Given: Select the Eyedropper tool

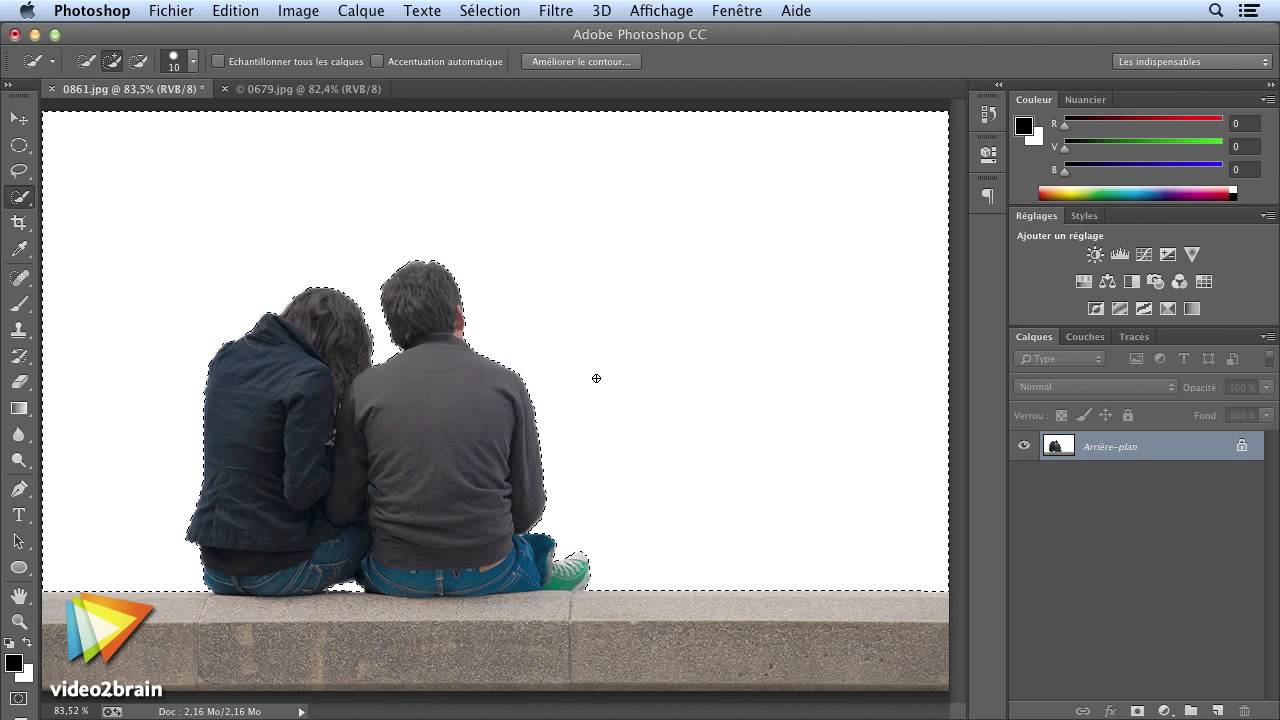Looking at the screenshot, I should coord(19,250).
